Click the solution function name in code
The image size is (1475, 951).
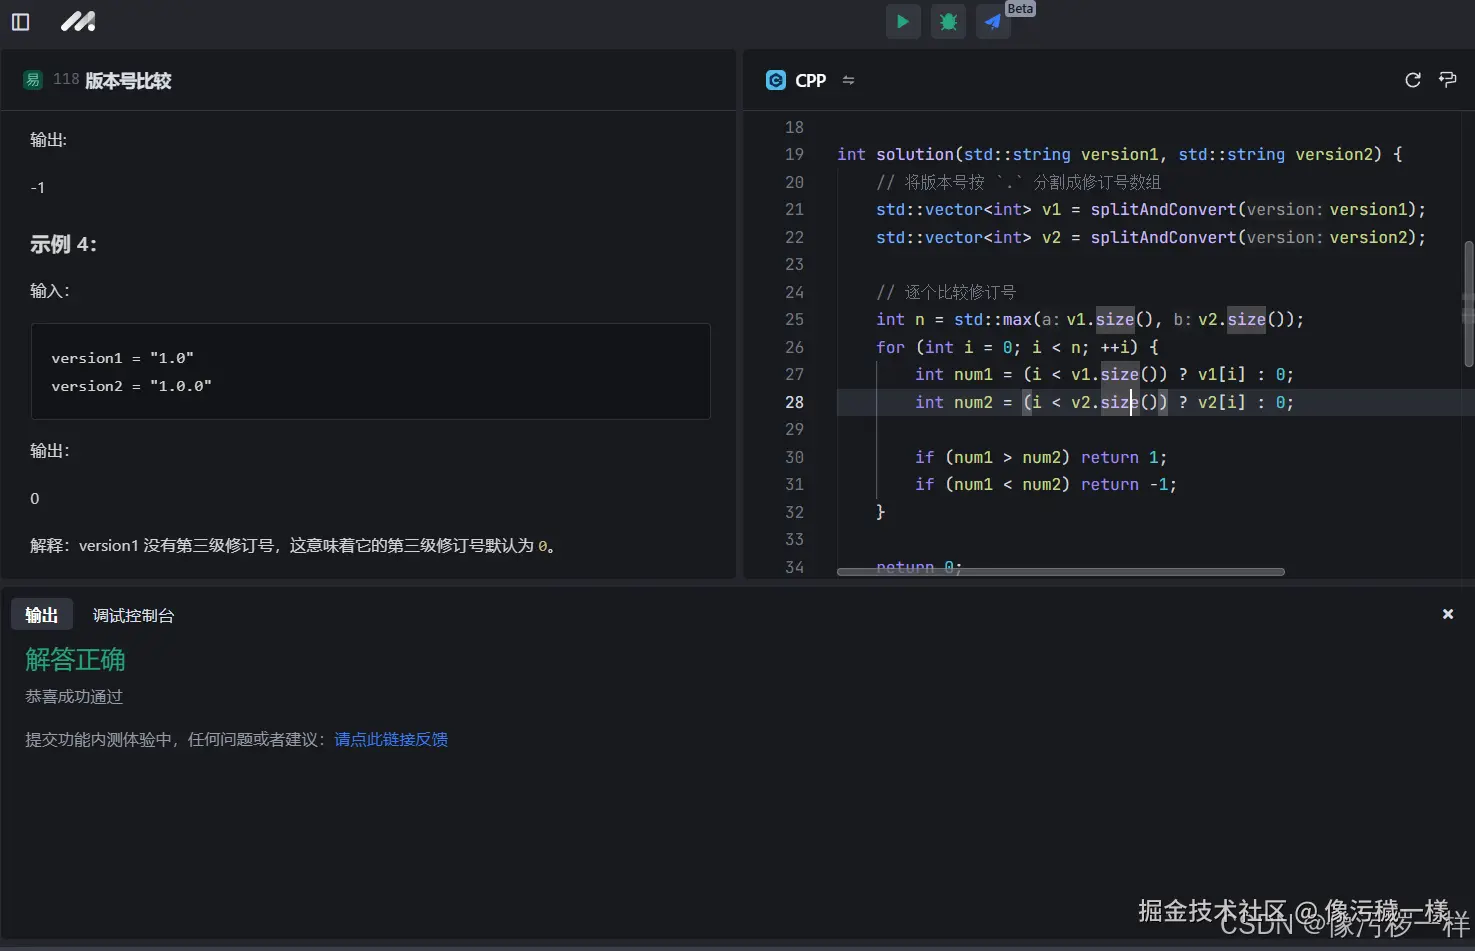(x=915, y=154)
